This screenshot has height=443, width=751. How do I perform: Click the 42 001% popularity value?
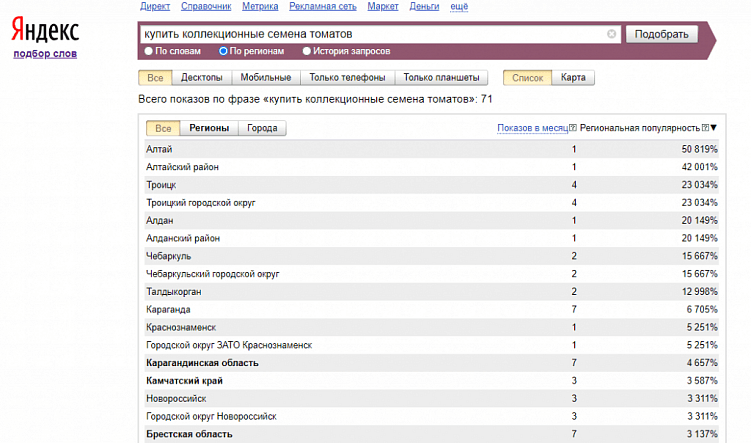(x=699, y=167)
